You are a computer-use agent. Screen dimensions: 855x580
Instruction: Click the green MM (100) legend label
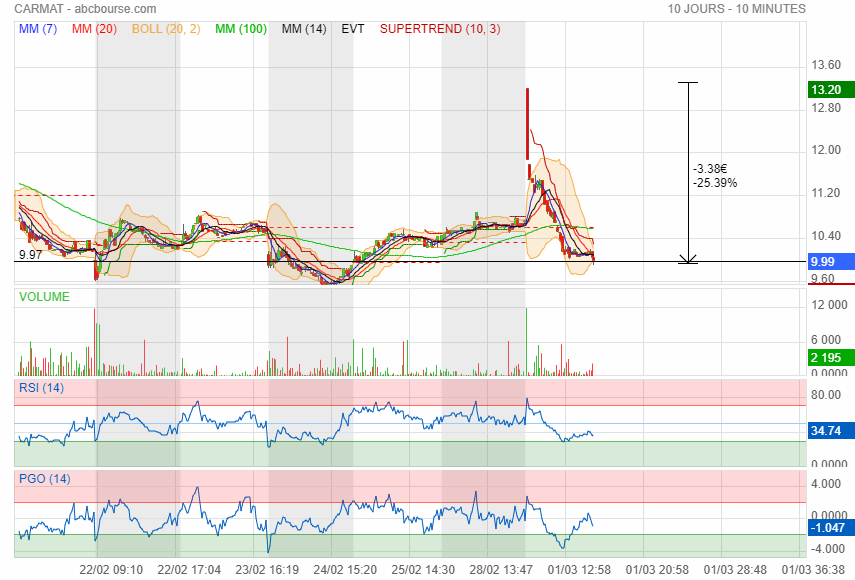click(x=241, y=29)
